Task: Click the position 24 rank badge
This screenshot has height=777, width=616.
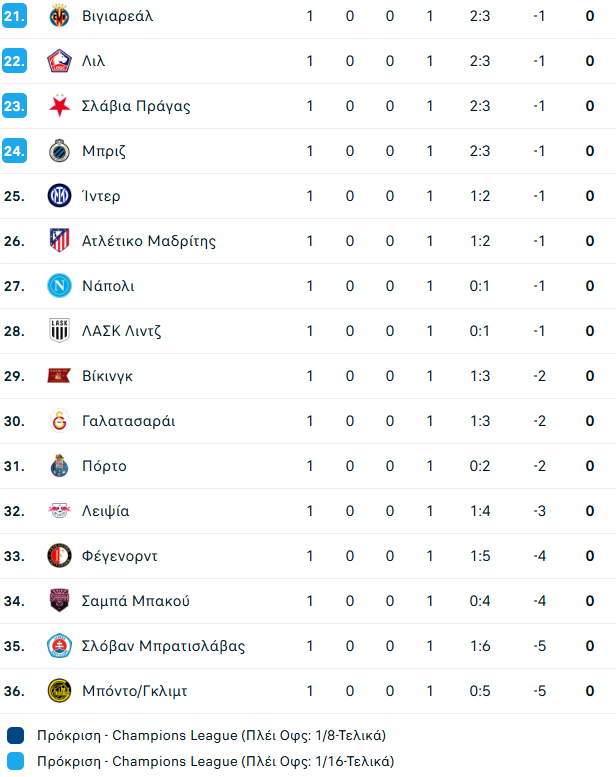Action: tap(14, 151)
